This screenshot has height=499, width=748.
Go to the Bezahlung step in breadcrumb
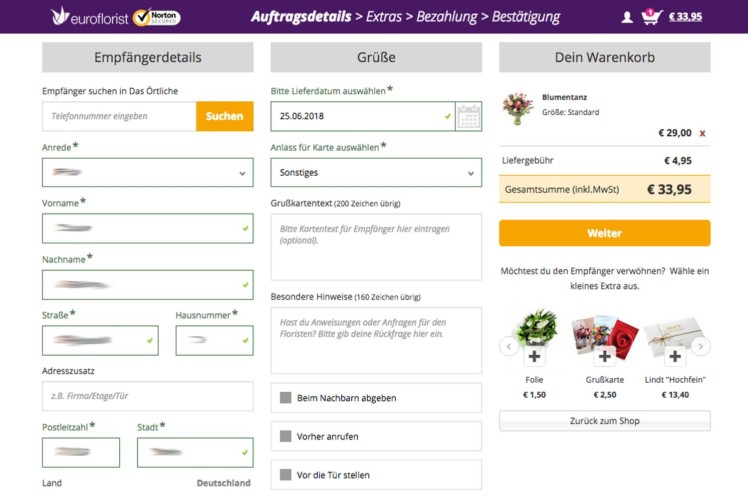447,17
